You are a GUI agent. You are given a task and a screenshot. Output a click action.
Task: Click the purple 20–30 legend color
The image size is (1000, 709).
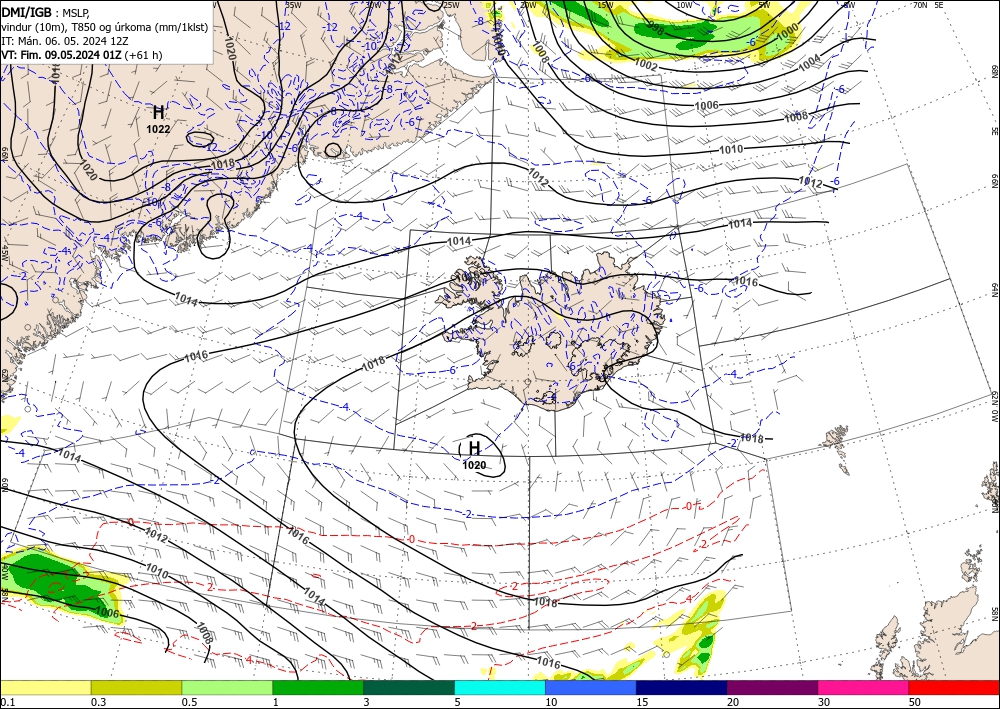click(x=772, y=688)
